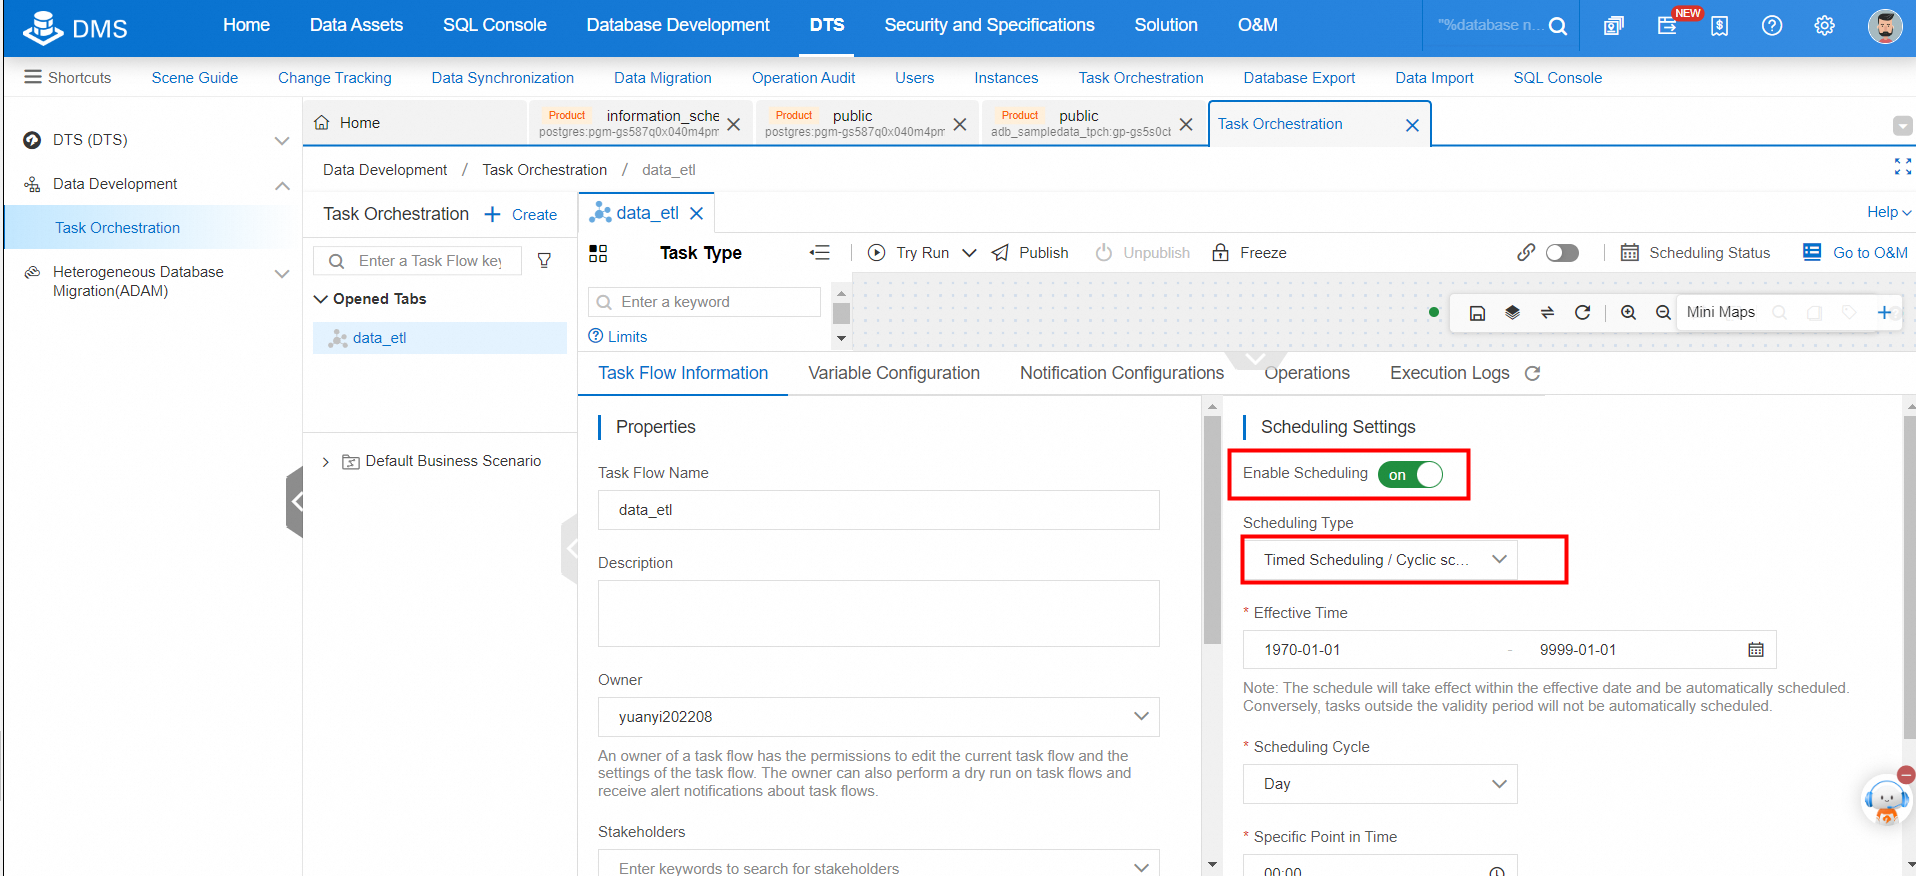Open the Scheduling Status calendar

click(1695, 253)
